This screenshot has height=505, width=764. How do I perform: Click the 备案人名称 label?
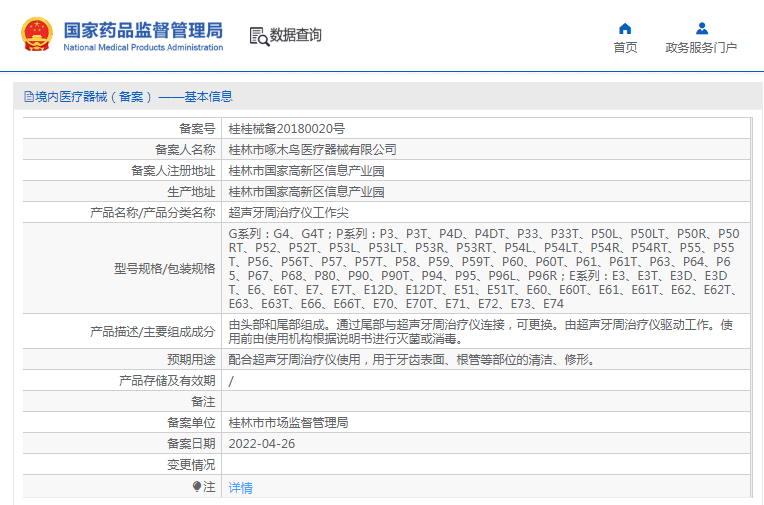point(185,150)
